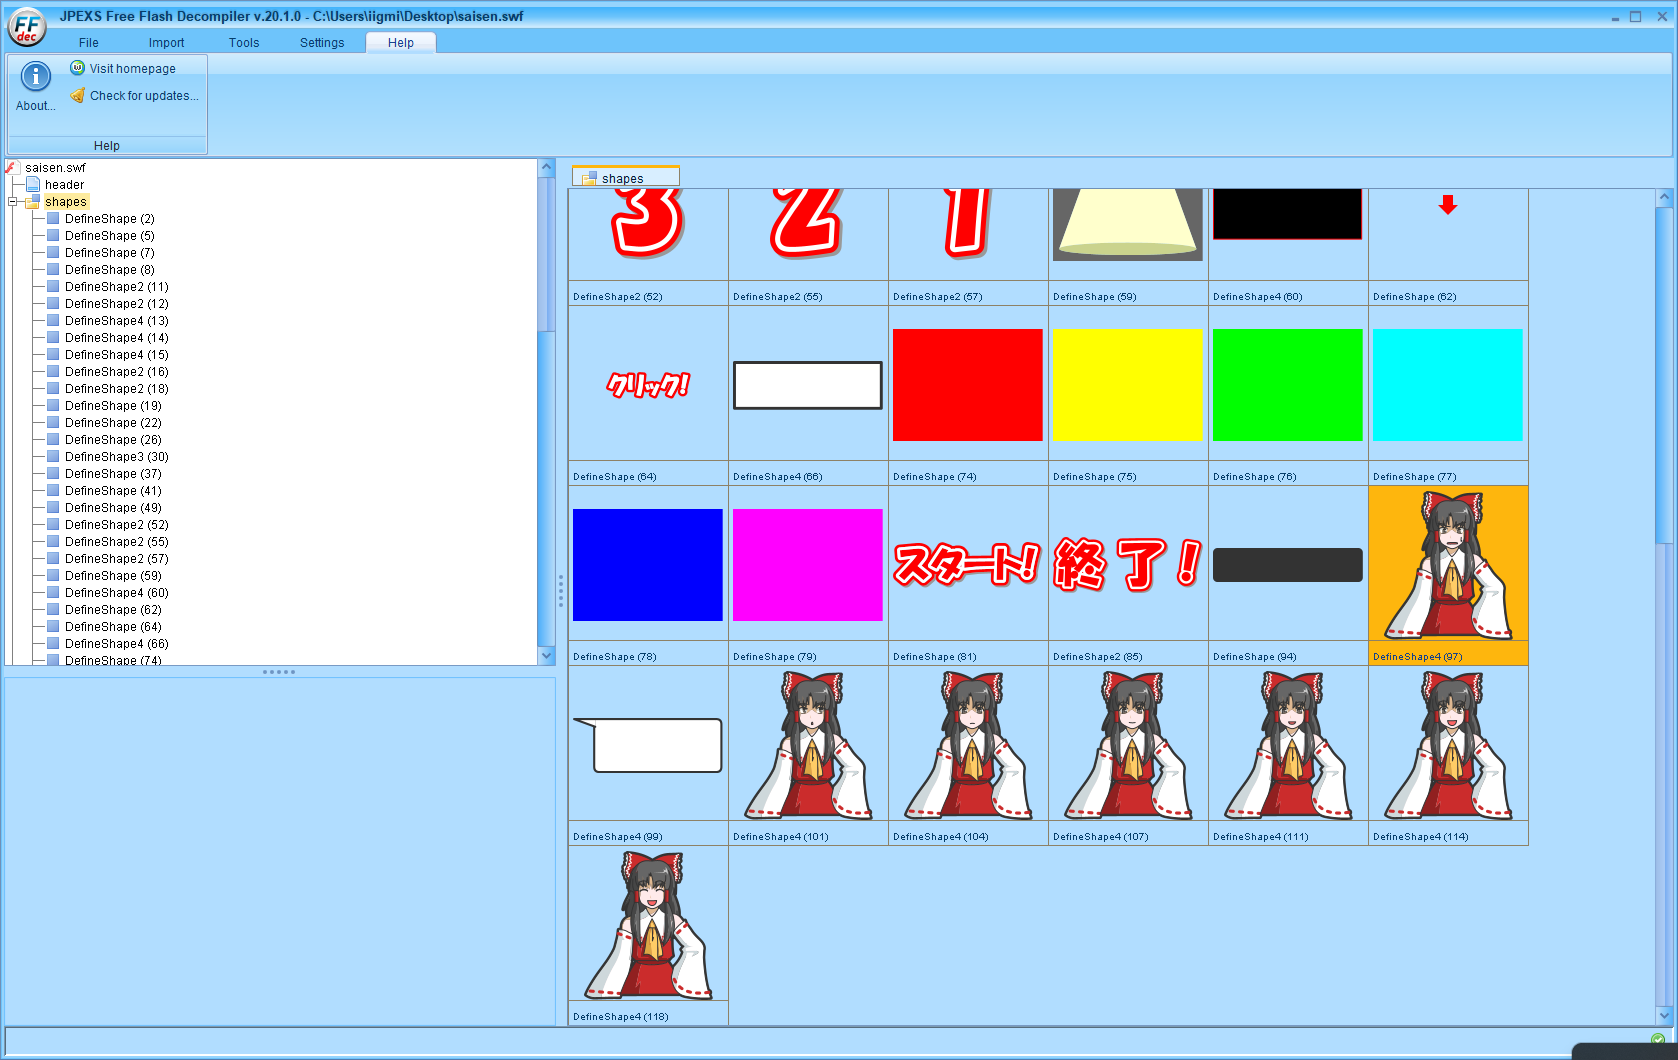Viewport: 1678px width, 1060px height.
Task: Click the header document icon in tree
Action: click(x=33, y=185)
